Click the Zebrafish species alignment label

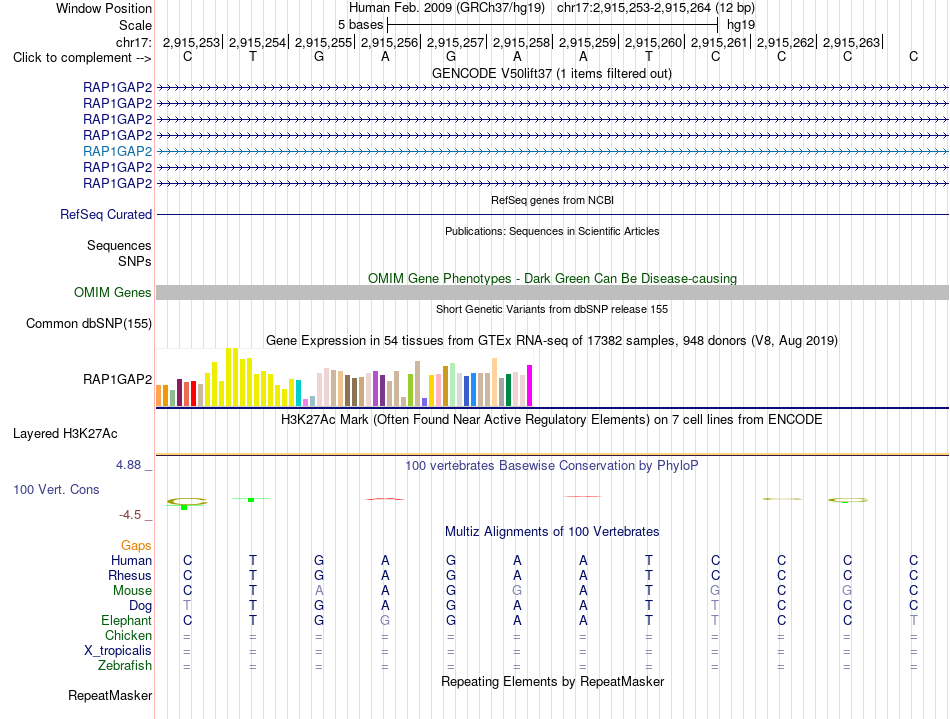click(125, 665)
